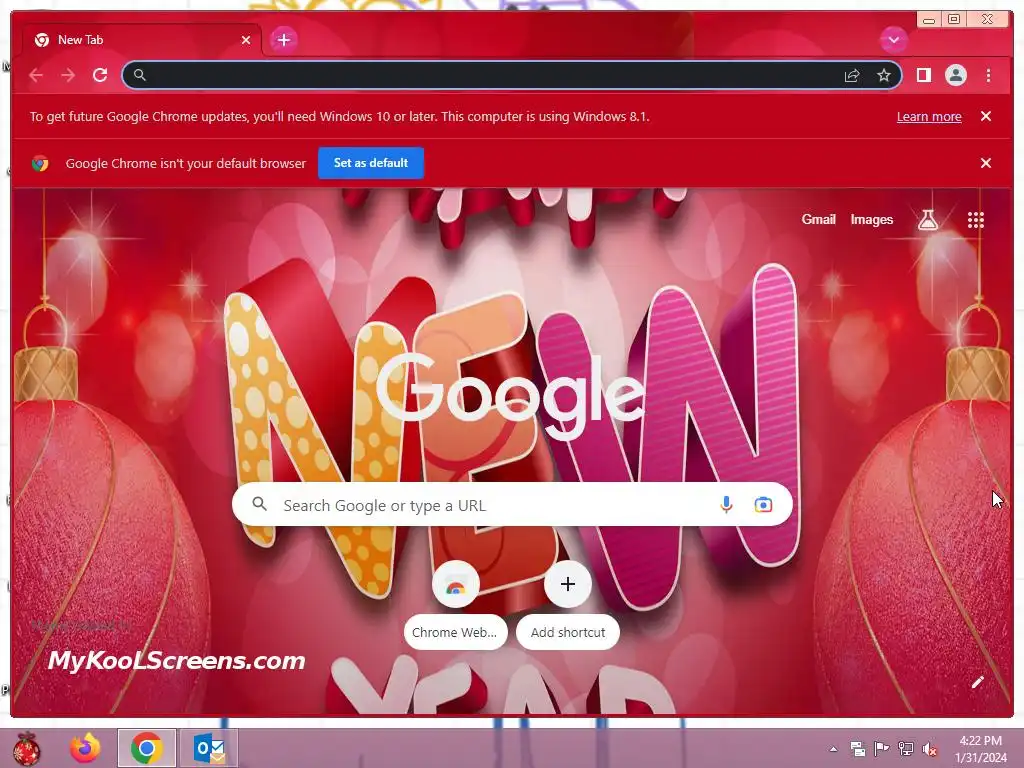Open the Google apps grid
This screenshot has height=768, width=1024.
click(x=976, y=220)
